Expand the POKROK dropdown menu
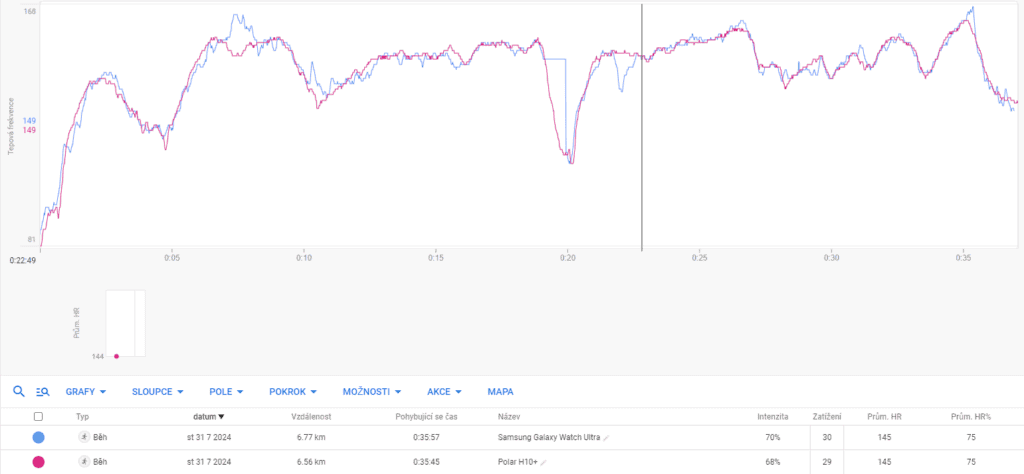 [293, 392]
